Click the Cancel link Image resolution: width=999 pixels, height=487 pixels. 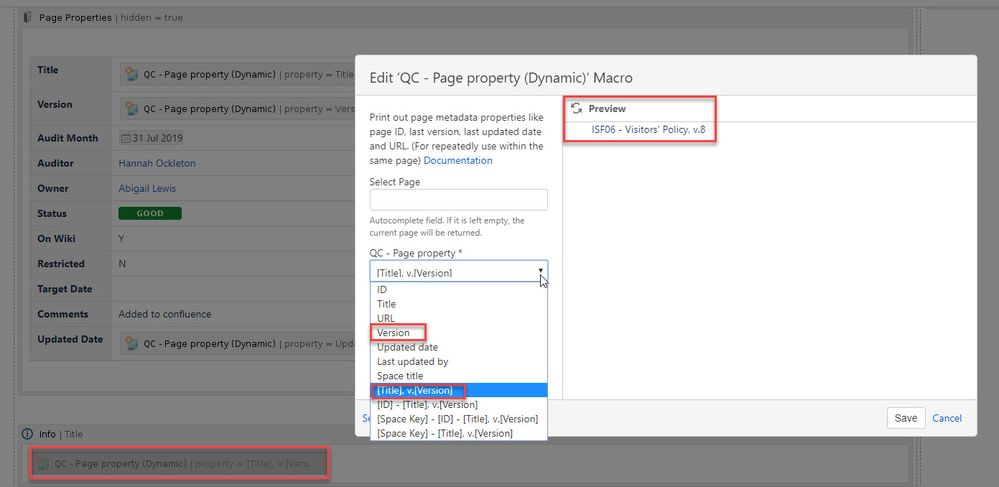pyautogui.click(x=947, y=418)
